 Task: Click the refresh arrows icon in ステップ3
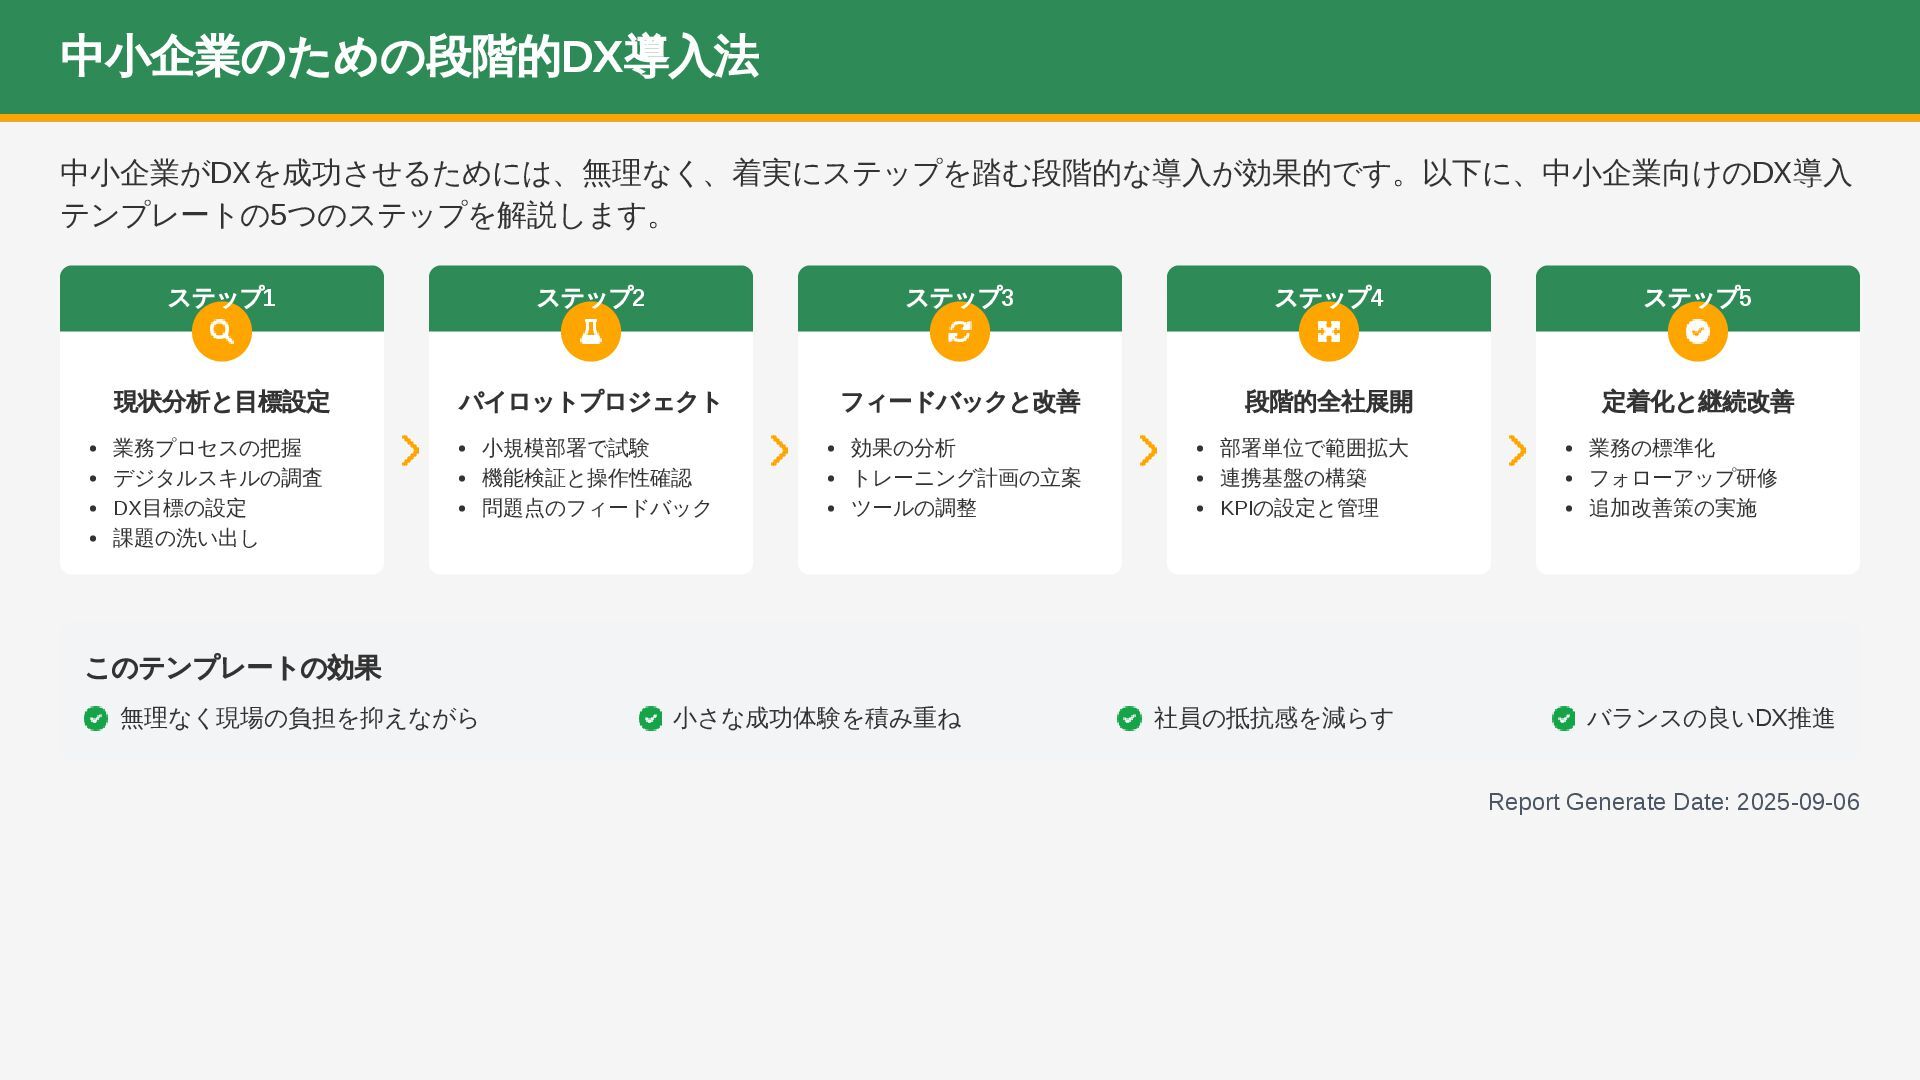pyautogui.click(x=960, y=331)
